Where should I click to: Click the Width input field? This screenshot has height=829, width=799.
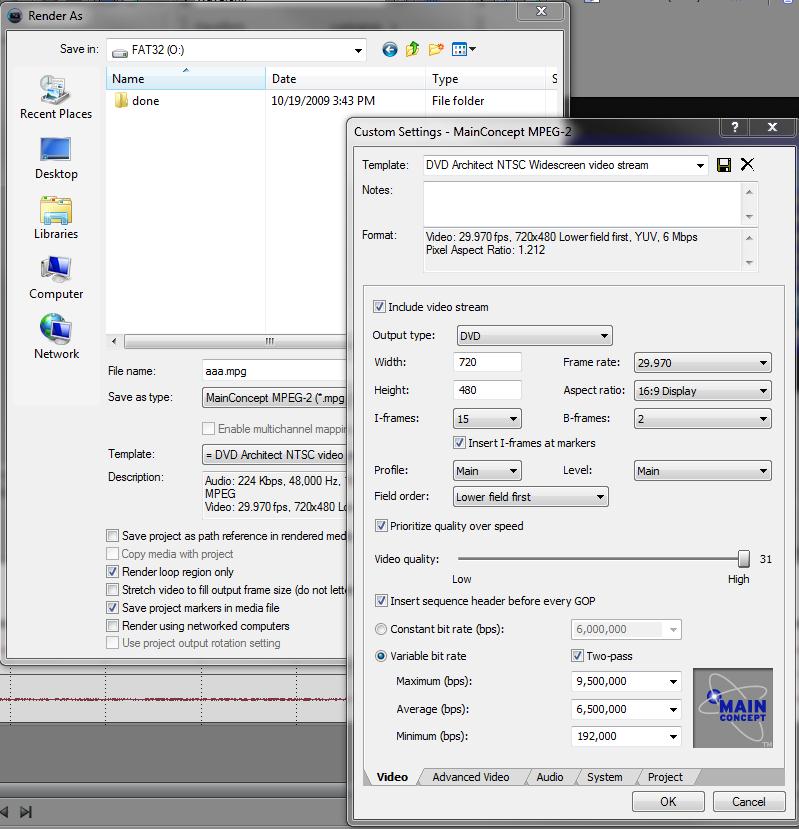click(x=487, y=362)
